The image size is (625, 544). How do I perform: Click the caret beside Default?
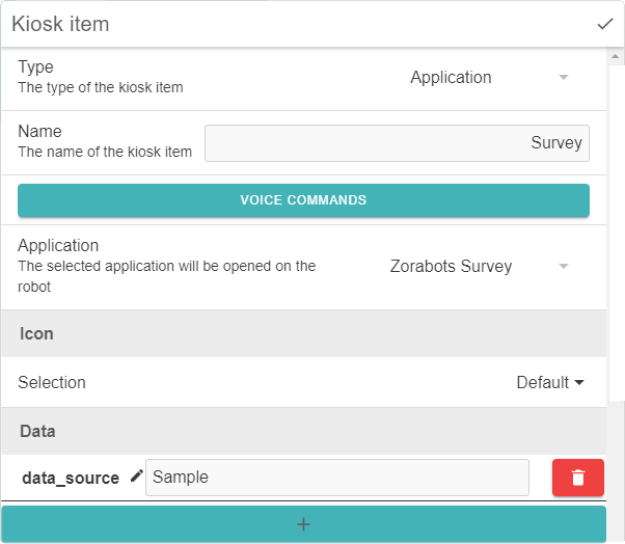point(579,383)
